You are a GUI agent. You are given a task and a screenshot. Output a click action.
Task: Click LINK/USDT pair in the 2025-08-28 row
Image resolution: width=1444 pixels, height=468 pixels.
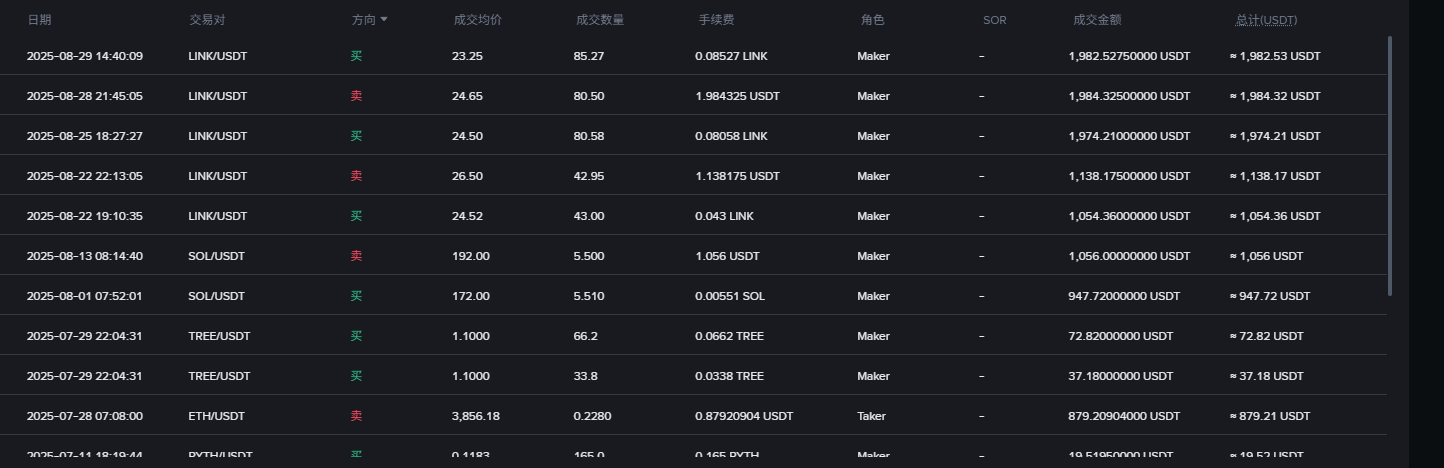coord(217,96)
